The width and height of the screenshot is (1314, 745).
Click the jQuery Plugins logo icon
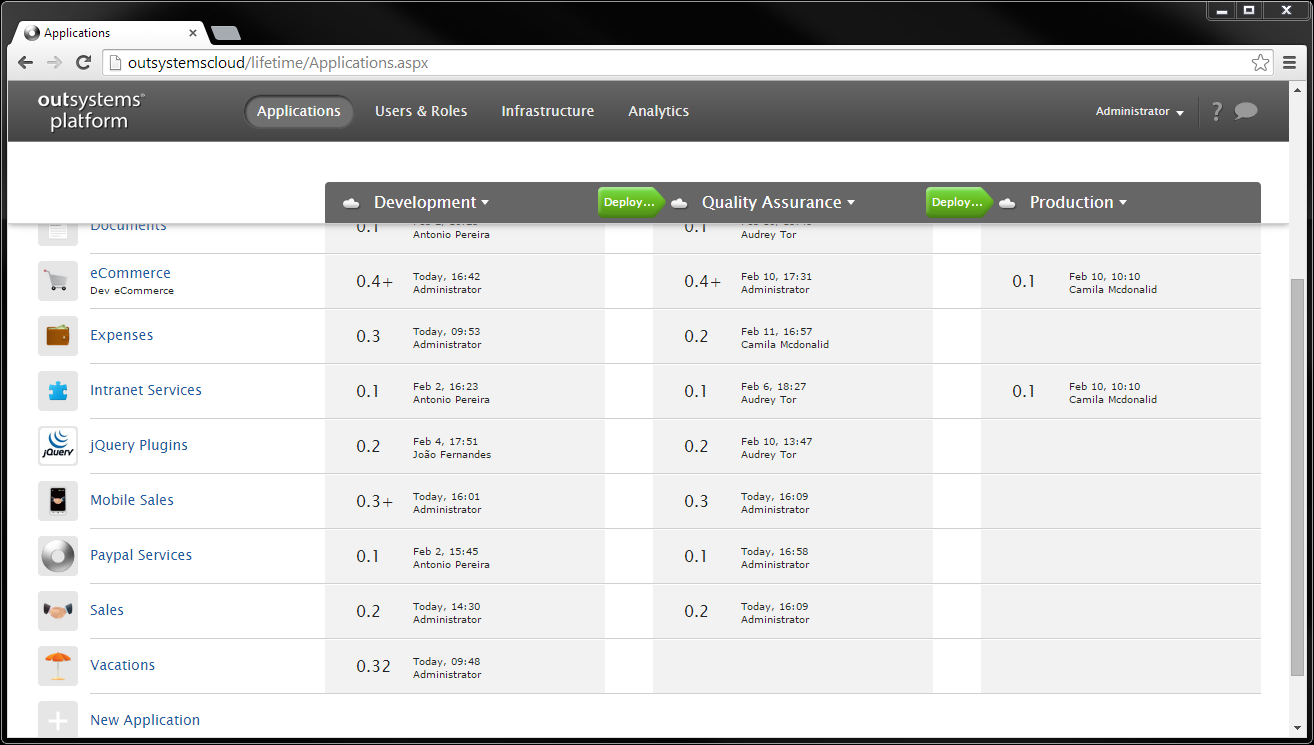pyautogui.click(x=58, y=446)
